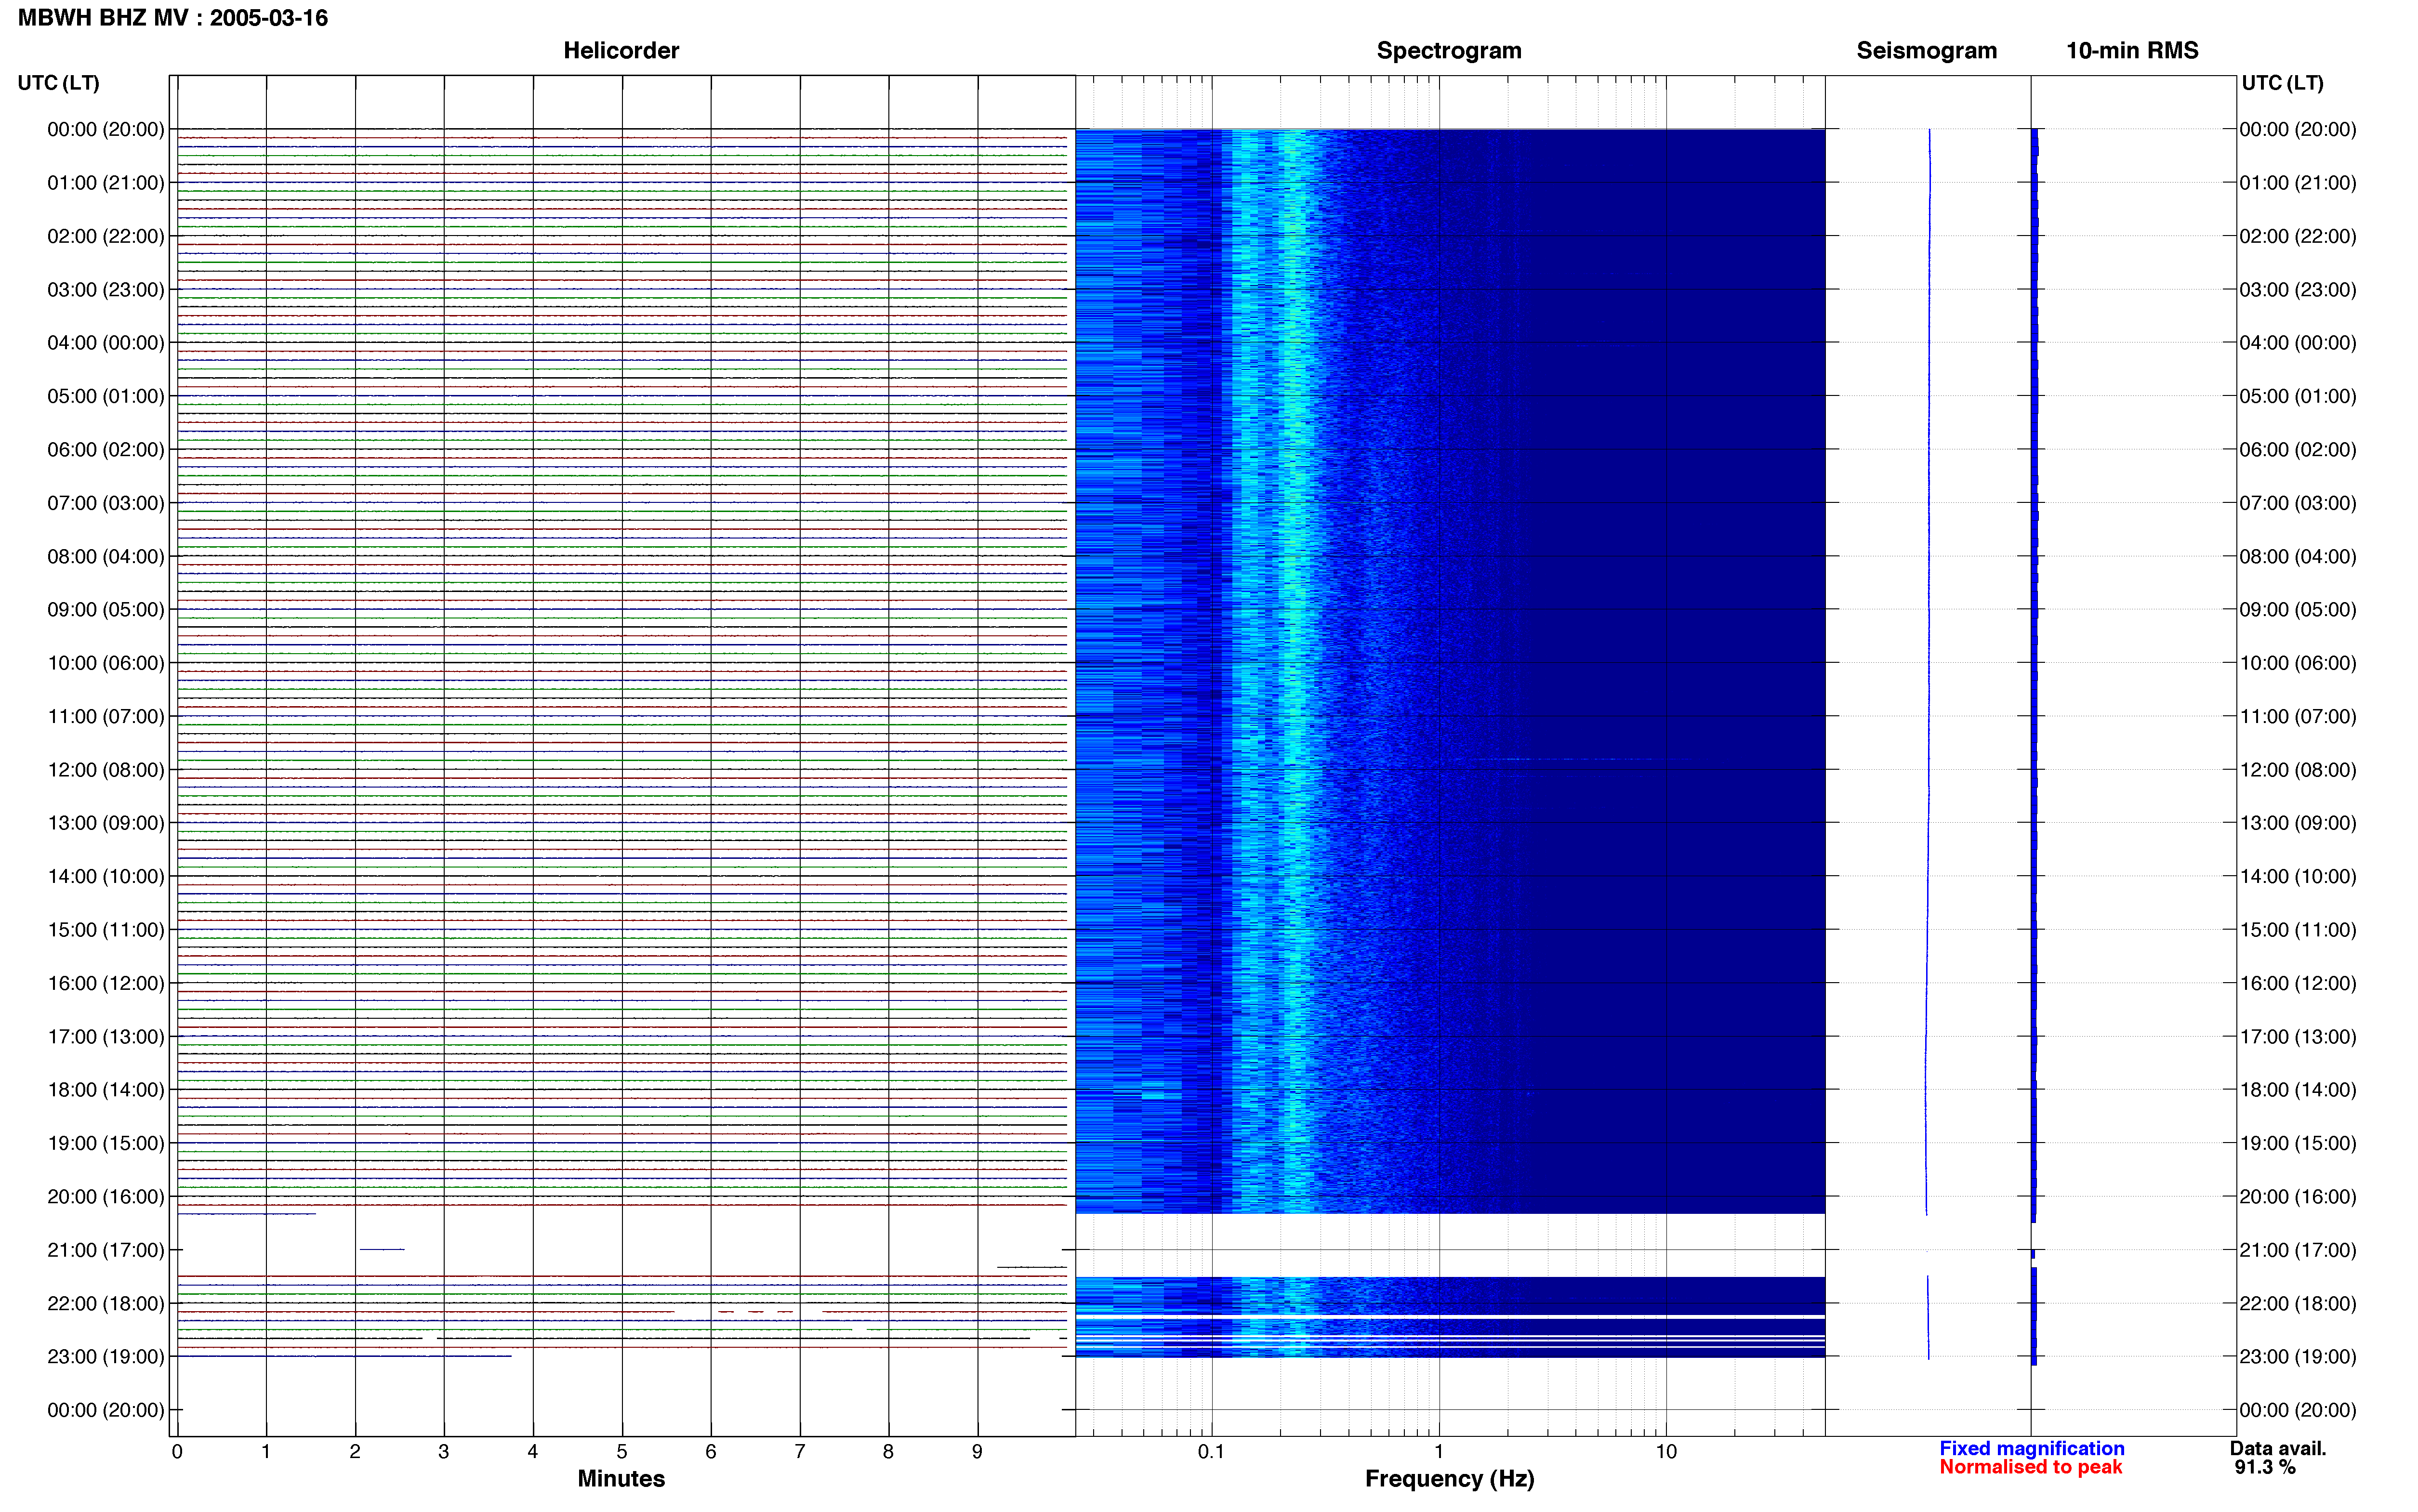Click the 0 tick on the Minutes axis
2418x1512 pixels.
[177, 1451]
